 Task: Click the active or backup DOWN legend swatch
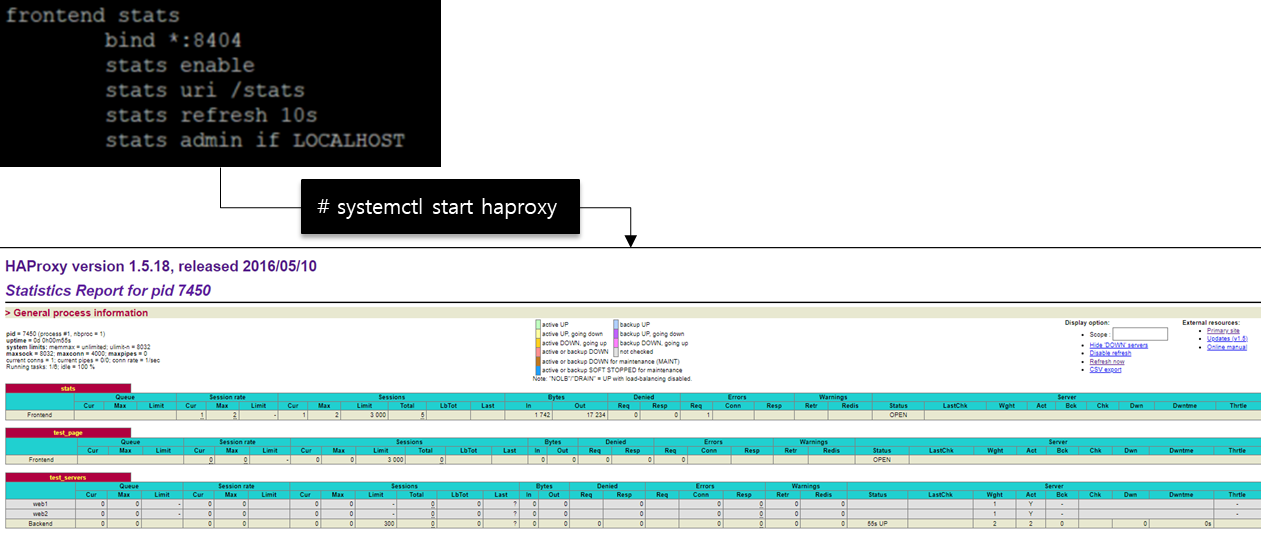tap(537, 351)
